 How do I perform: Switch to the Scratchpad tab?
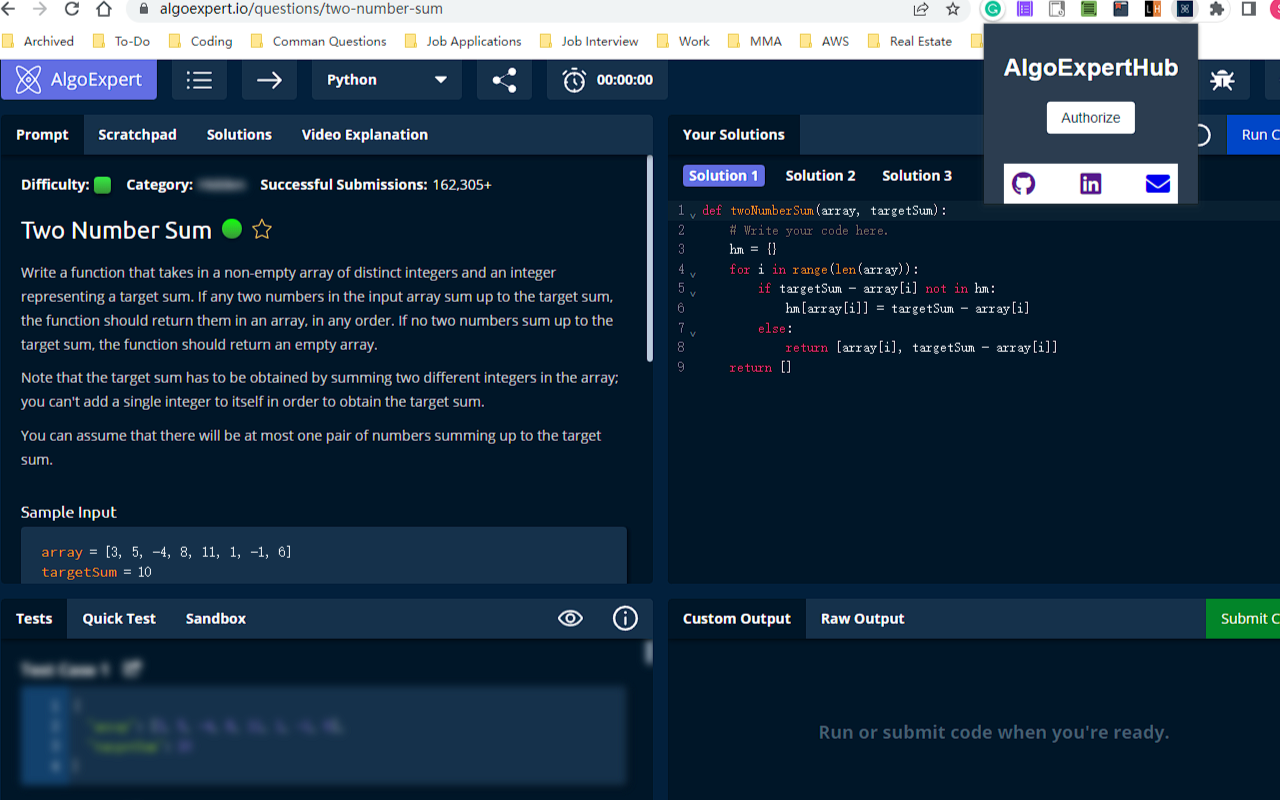click(x=137, y=135)
